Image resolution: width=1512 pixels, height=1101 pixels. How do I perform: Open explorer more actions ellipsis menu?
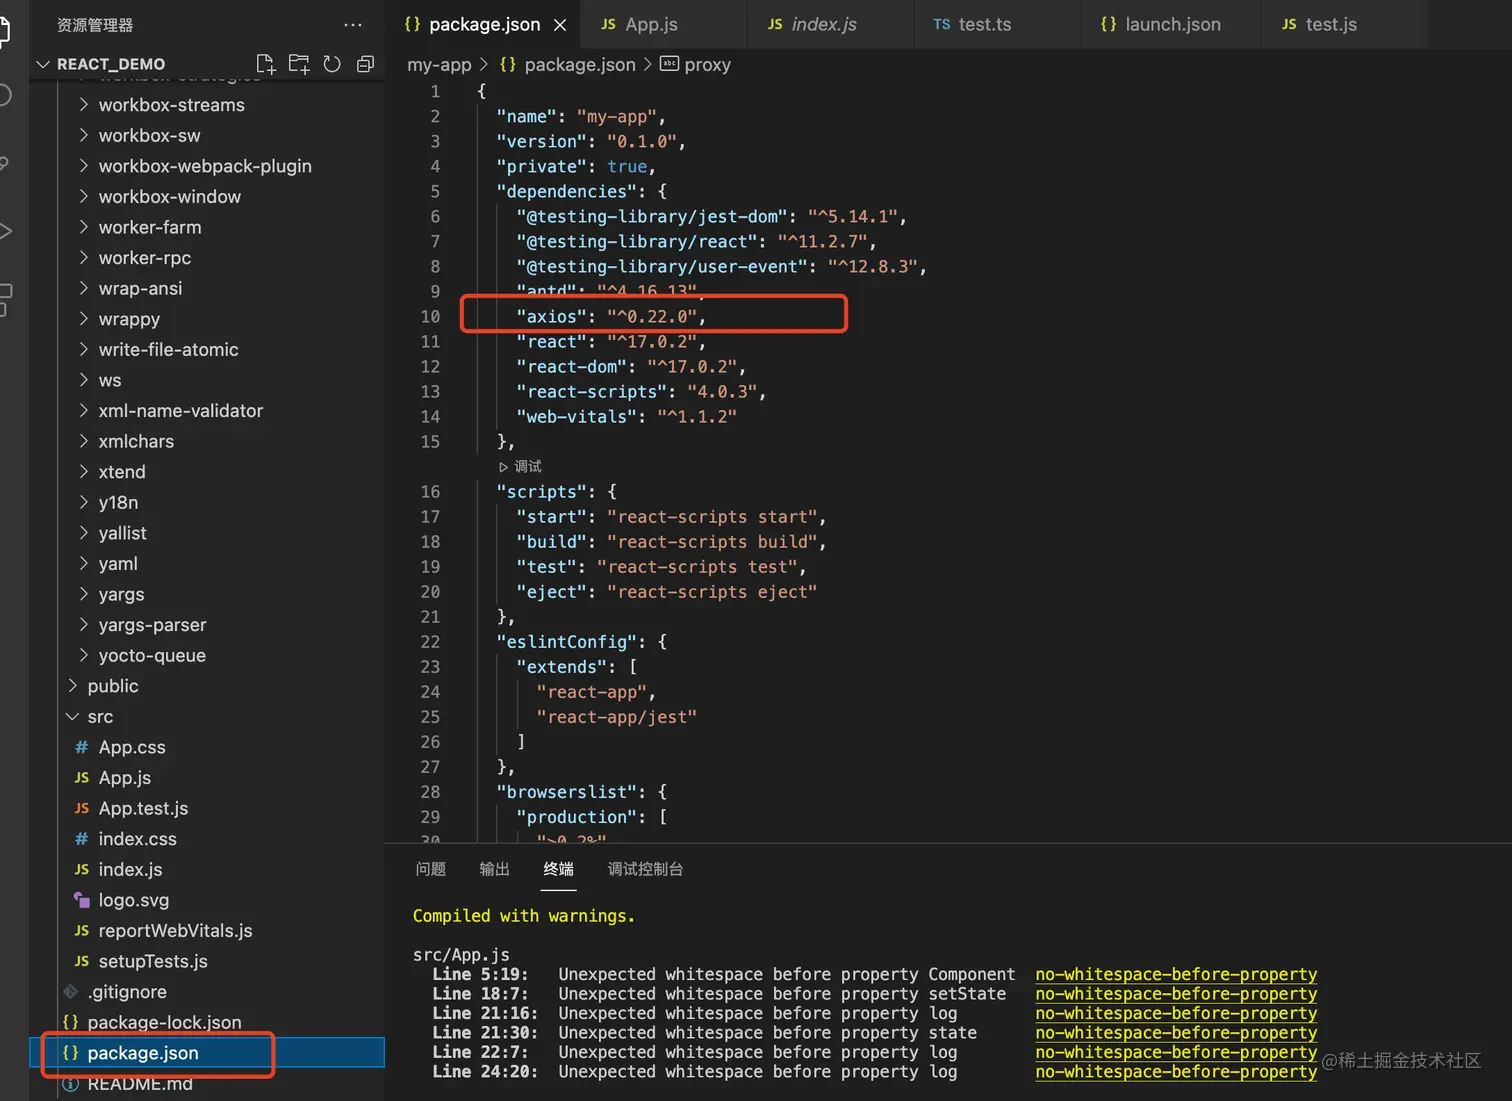[353, 25]
